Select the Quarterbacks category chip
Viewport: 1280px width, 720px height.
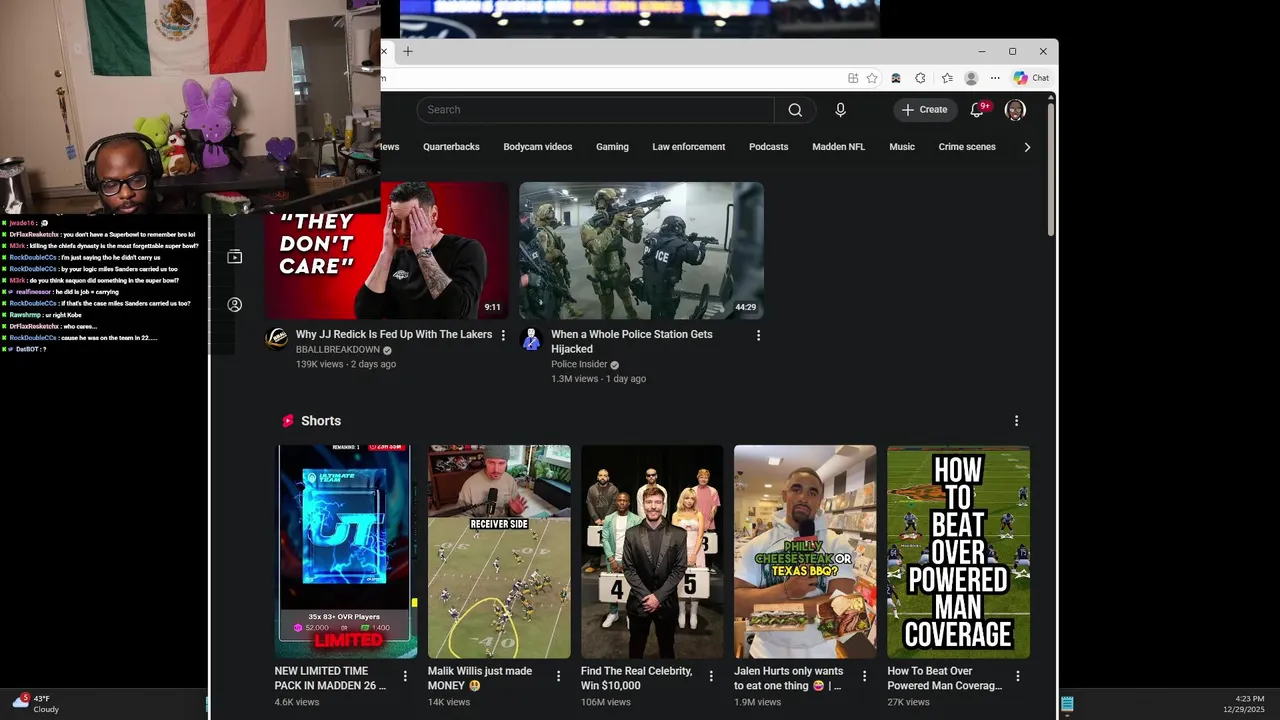tap(451, 147)
